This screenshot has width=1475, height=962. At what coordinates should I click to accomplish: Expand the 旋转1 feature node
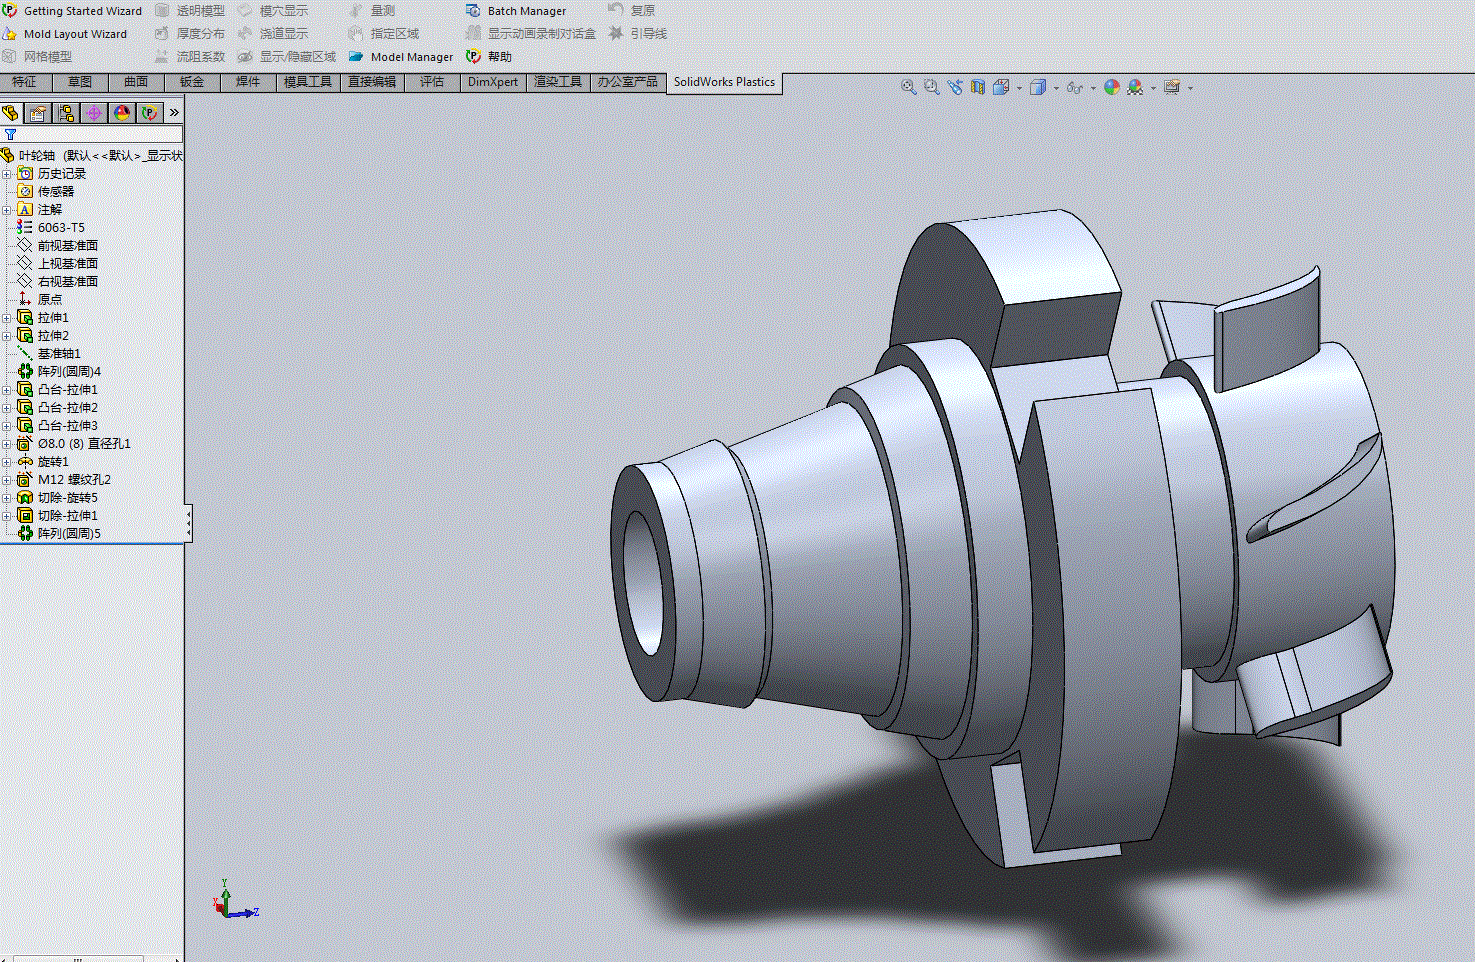[x=7, y=461]
